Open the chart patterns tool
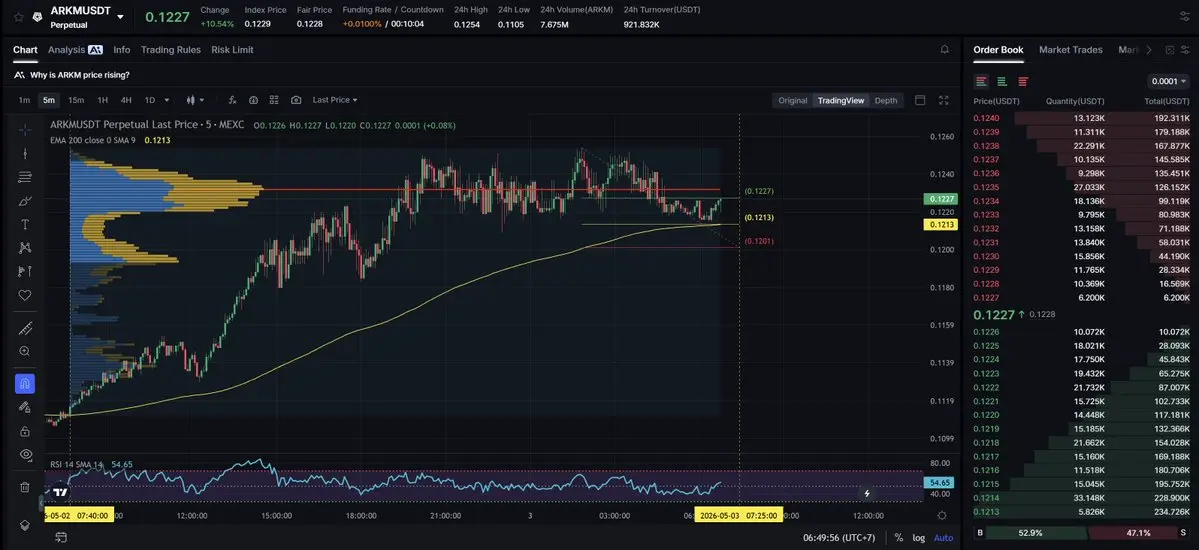This screenshot has height=550, width=1199. (x=24, y=248)
